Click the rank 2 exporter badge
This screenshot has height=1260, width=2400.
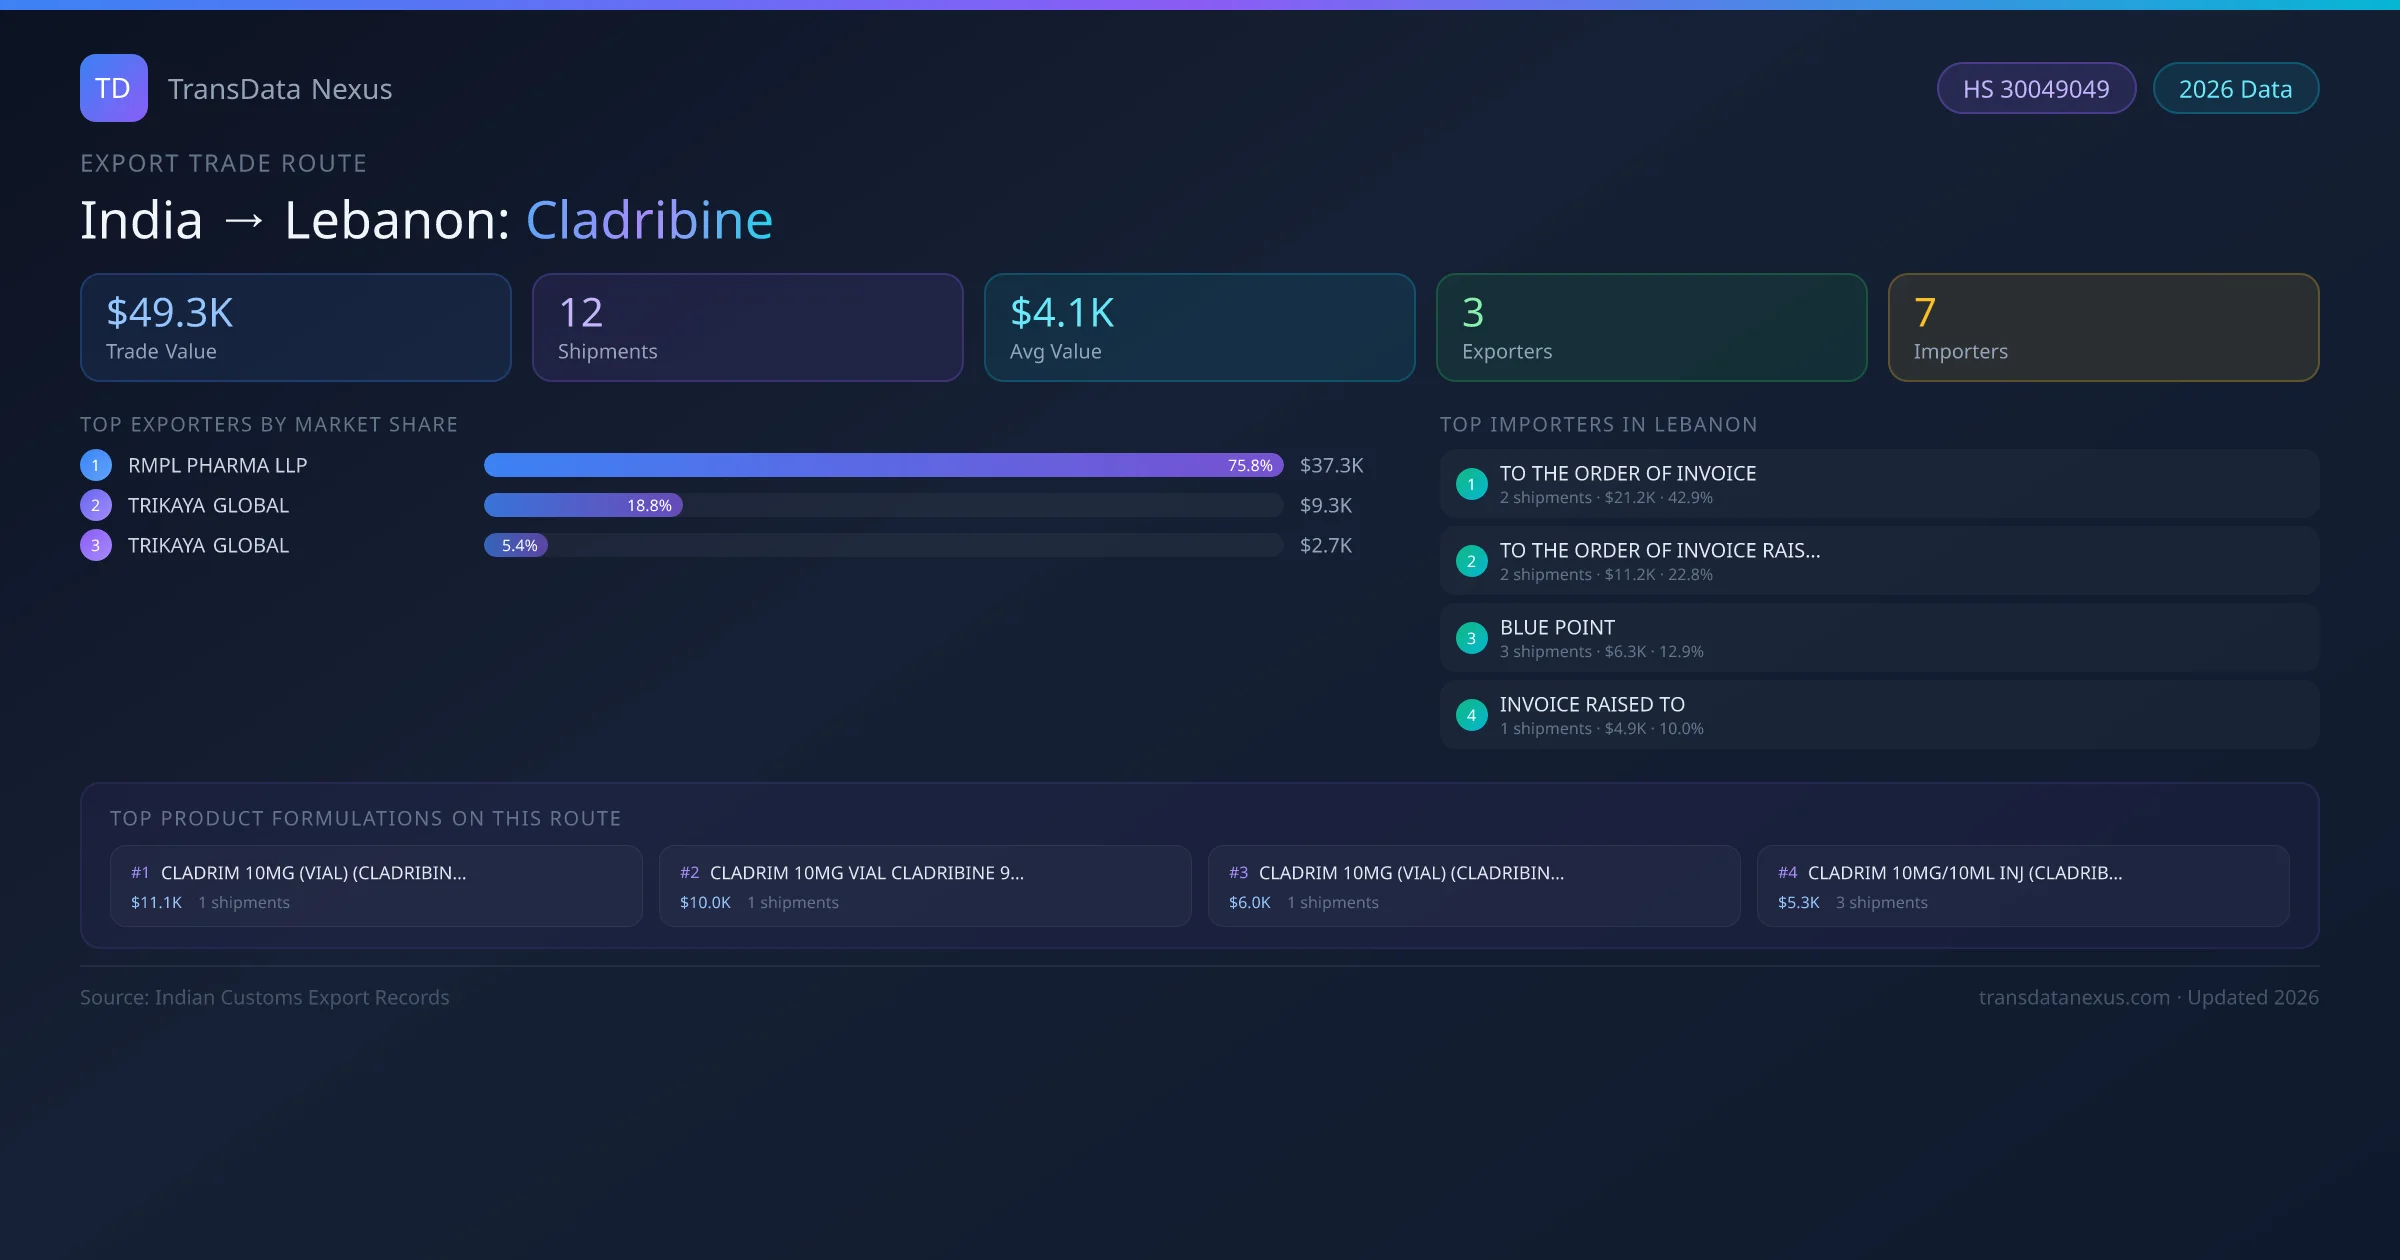click(96, 505)
